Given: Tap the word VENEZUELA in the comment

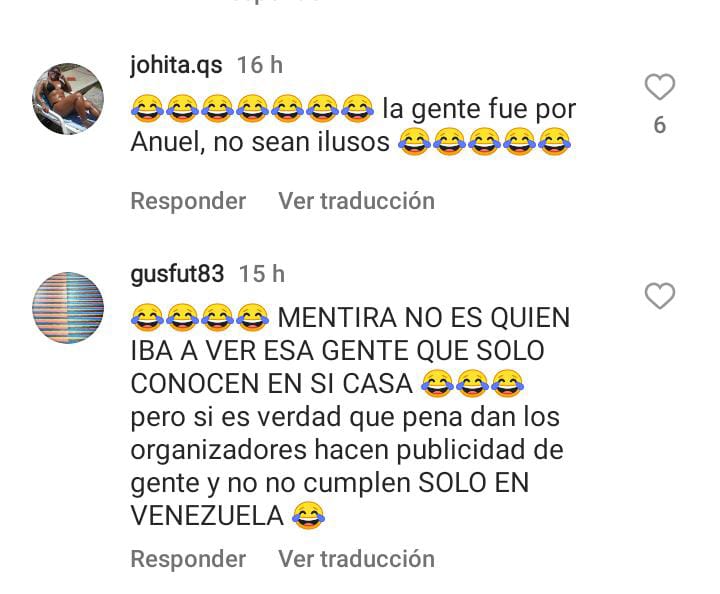Looking at the screenshot, I should (208, 516).
